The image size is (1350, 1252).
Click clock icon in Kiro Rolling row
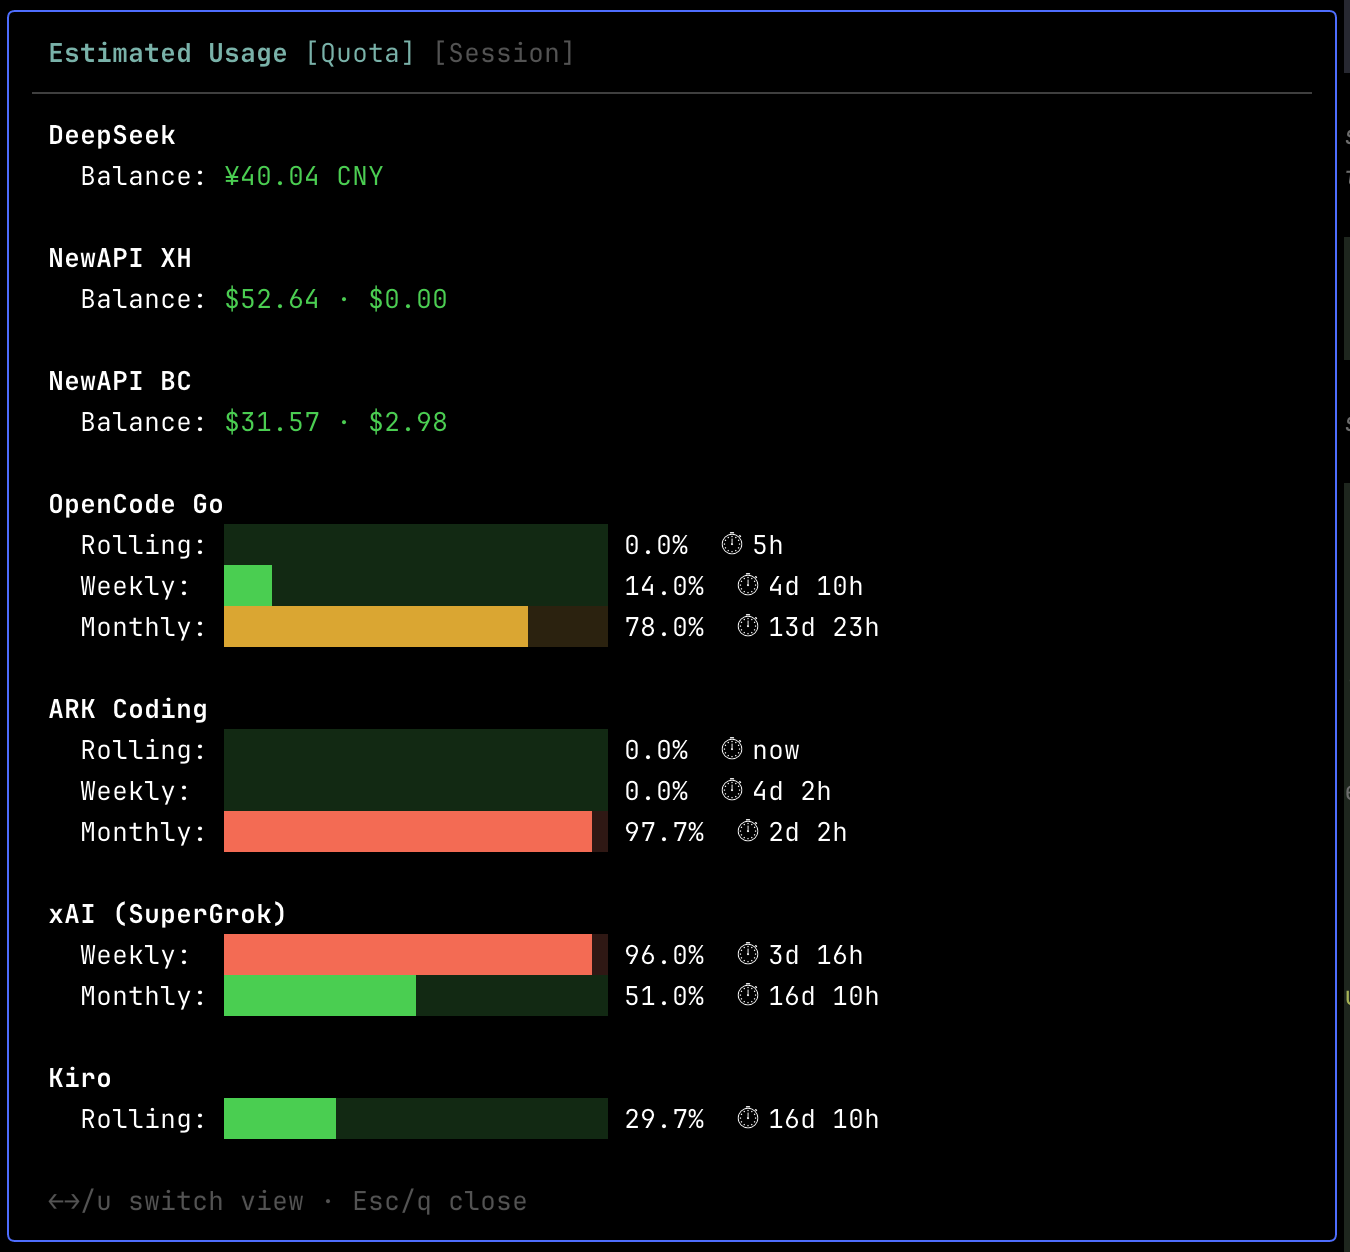pos(748,1118)
